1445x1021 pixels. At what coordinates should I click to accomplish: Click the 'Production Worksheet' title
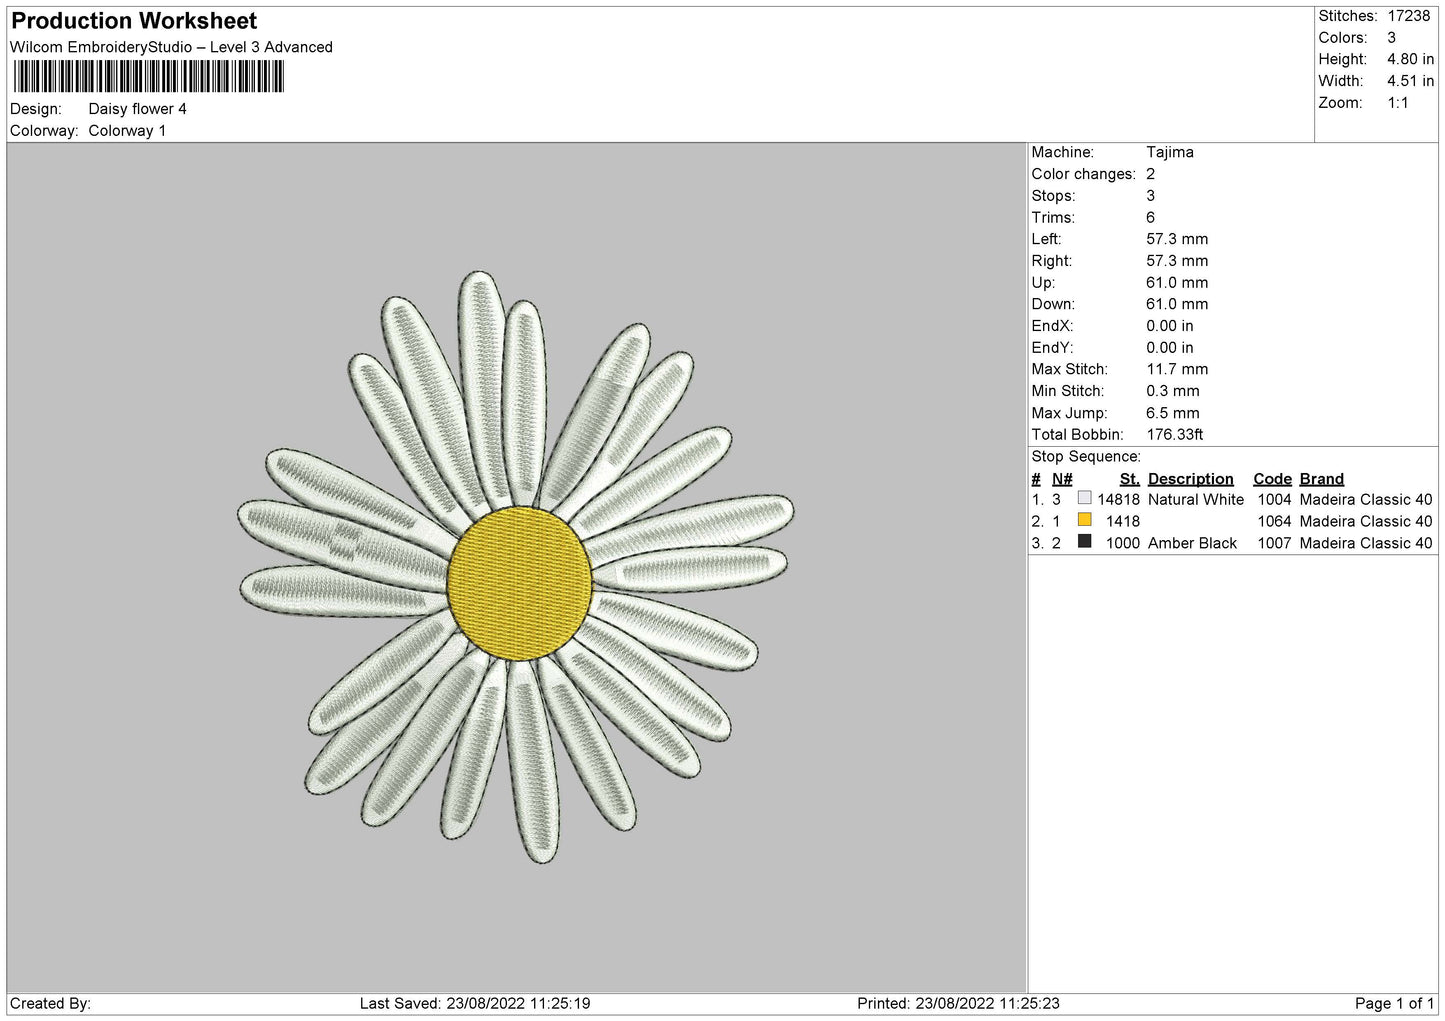coord(134,21)
